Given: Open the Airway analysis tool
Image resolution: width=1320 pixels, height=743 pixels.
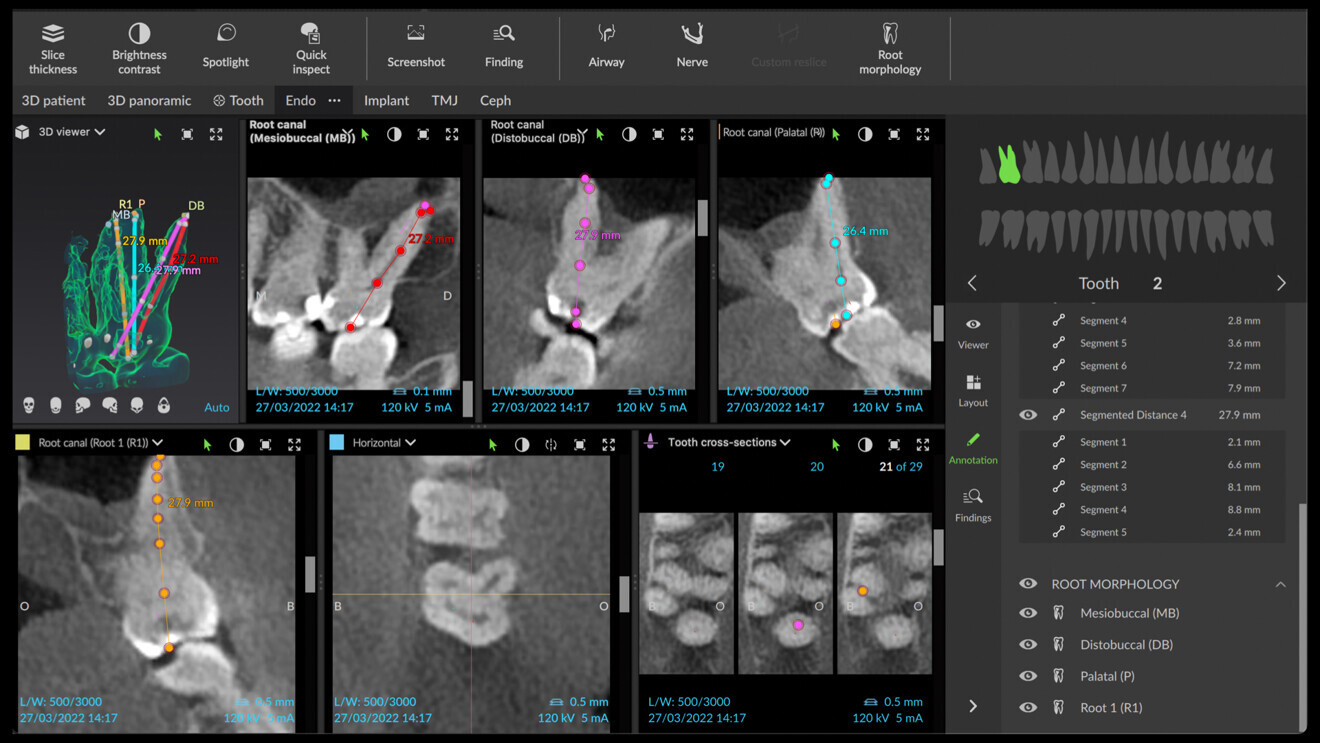Looking at the screenshot, I should 606,45.
